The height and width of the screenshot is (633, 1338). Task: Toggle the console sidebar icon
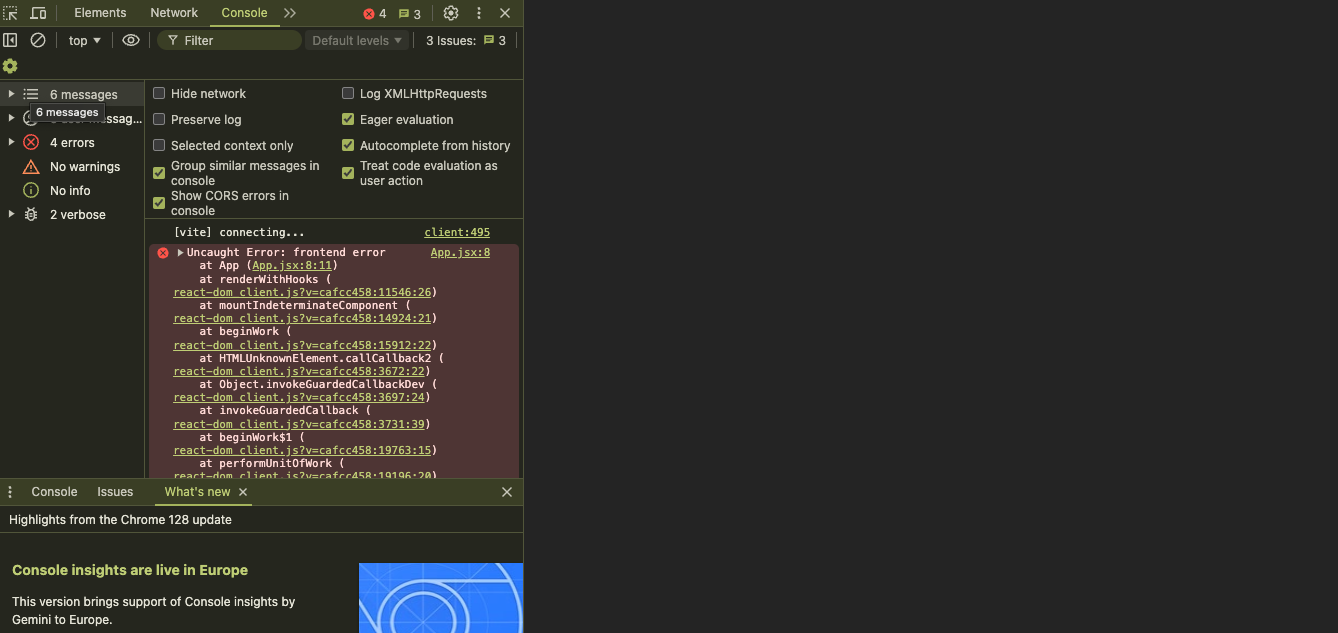point(10,40)
